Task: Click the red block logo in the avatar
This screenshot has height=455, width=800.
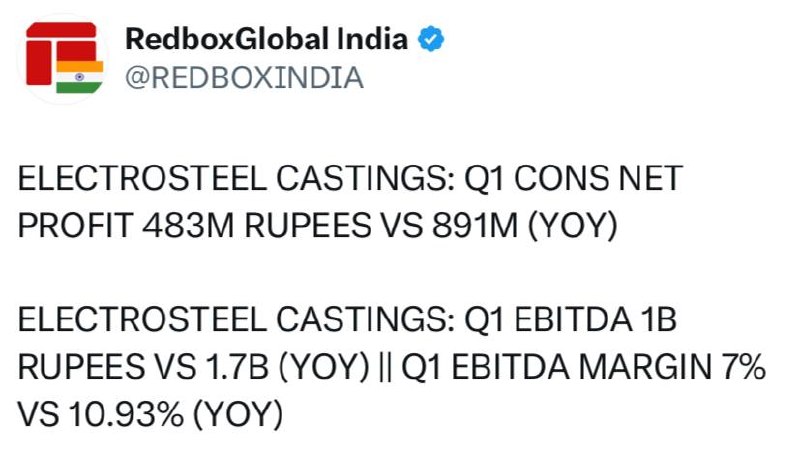Action: point(61,53)
